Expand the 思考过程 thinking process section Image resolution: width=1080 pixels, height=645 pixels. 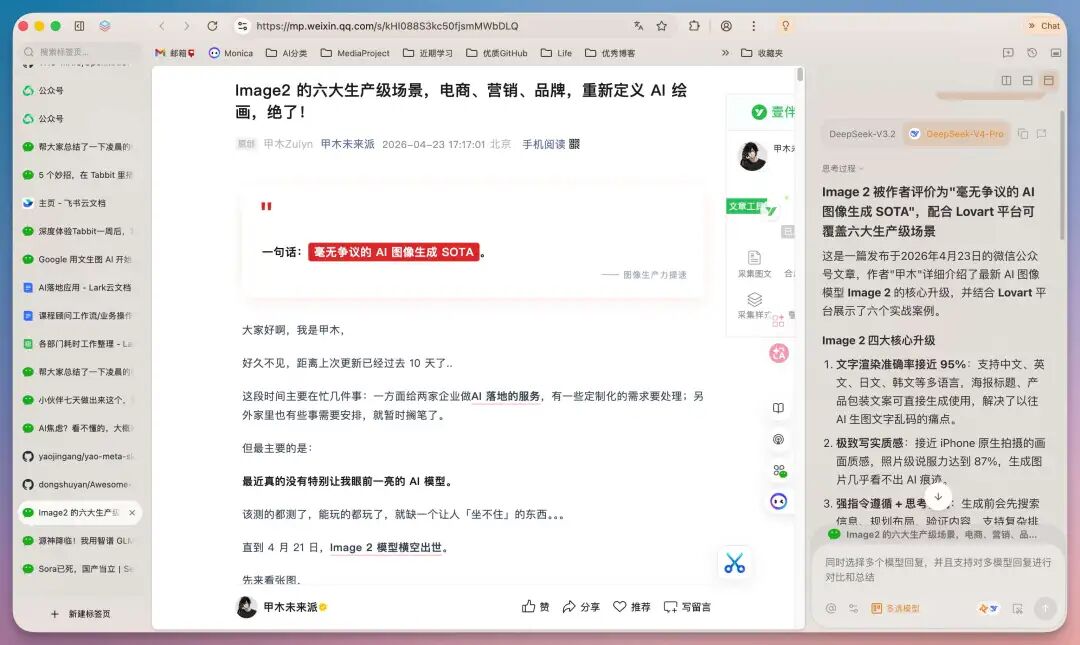coord(842,168)
